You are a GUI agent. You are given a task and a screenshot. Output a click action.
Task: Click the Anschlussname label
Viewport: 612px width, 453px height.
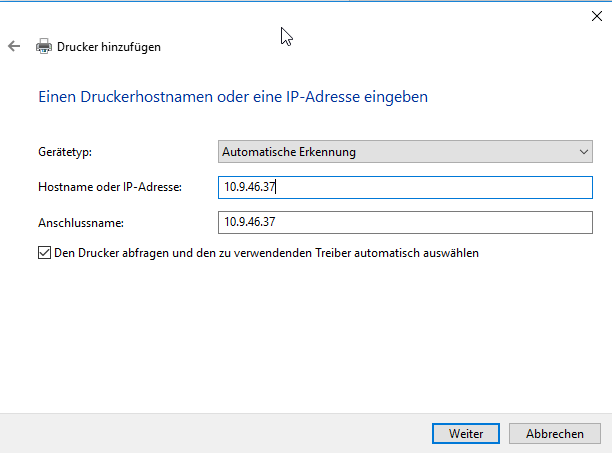click(x=80, y=222)
